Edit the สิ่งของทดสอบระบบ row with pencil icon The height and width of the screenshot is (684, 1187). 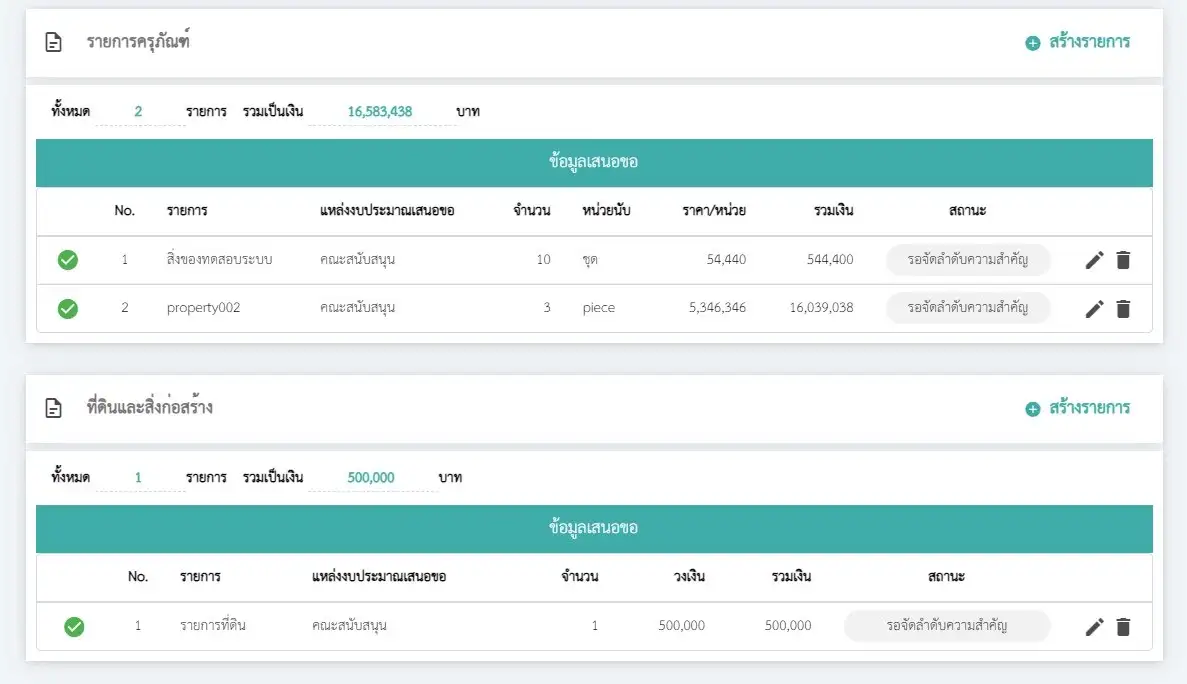point(1095,260)
